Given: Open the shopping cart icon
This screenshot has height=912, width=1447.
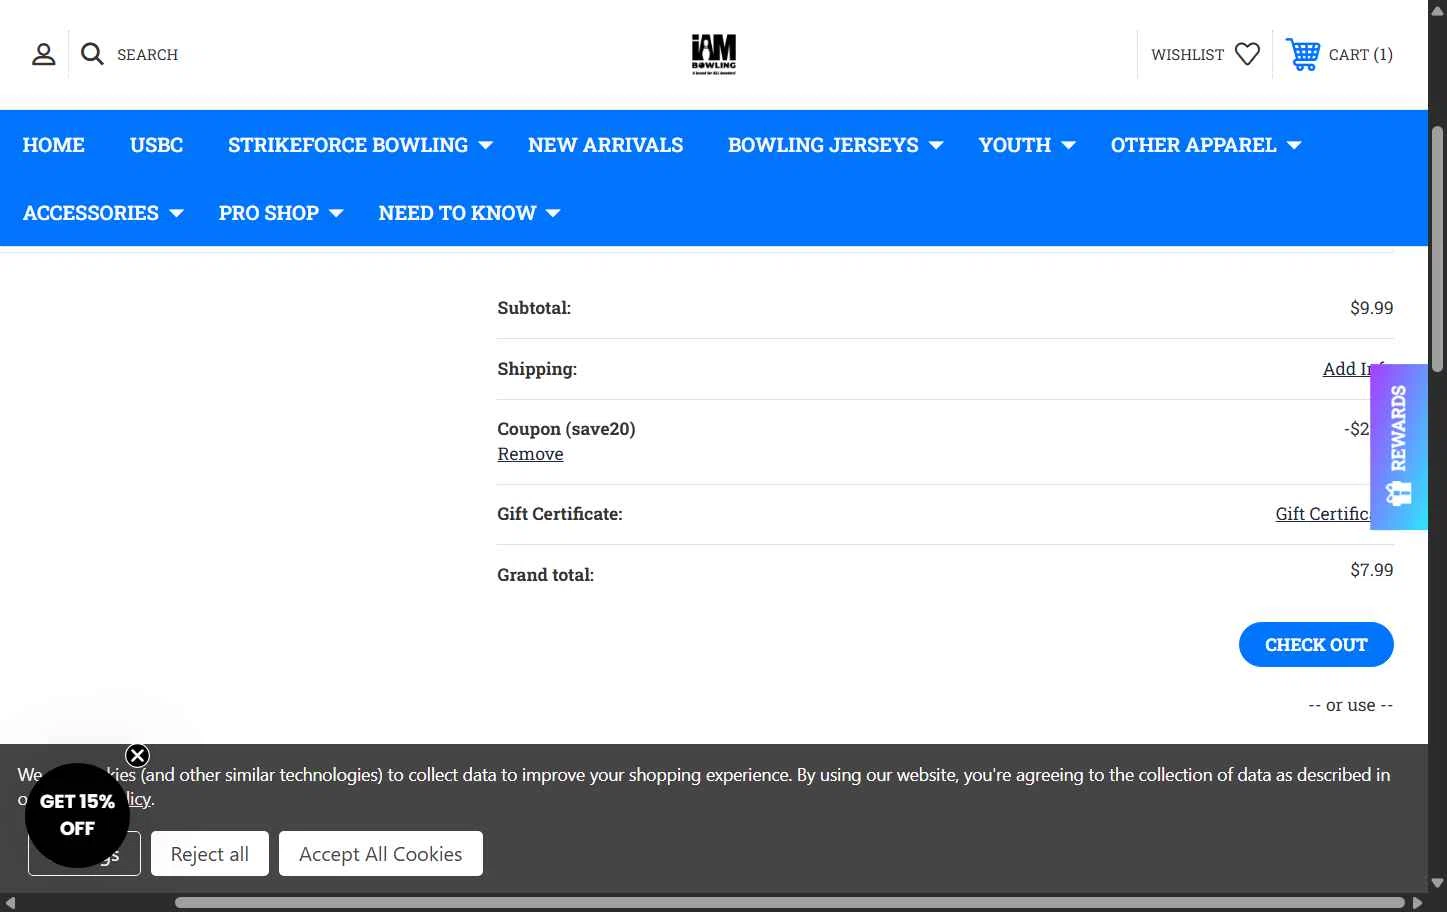Looking at the screenshot, I should (x=1303, y=54).
